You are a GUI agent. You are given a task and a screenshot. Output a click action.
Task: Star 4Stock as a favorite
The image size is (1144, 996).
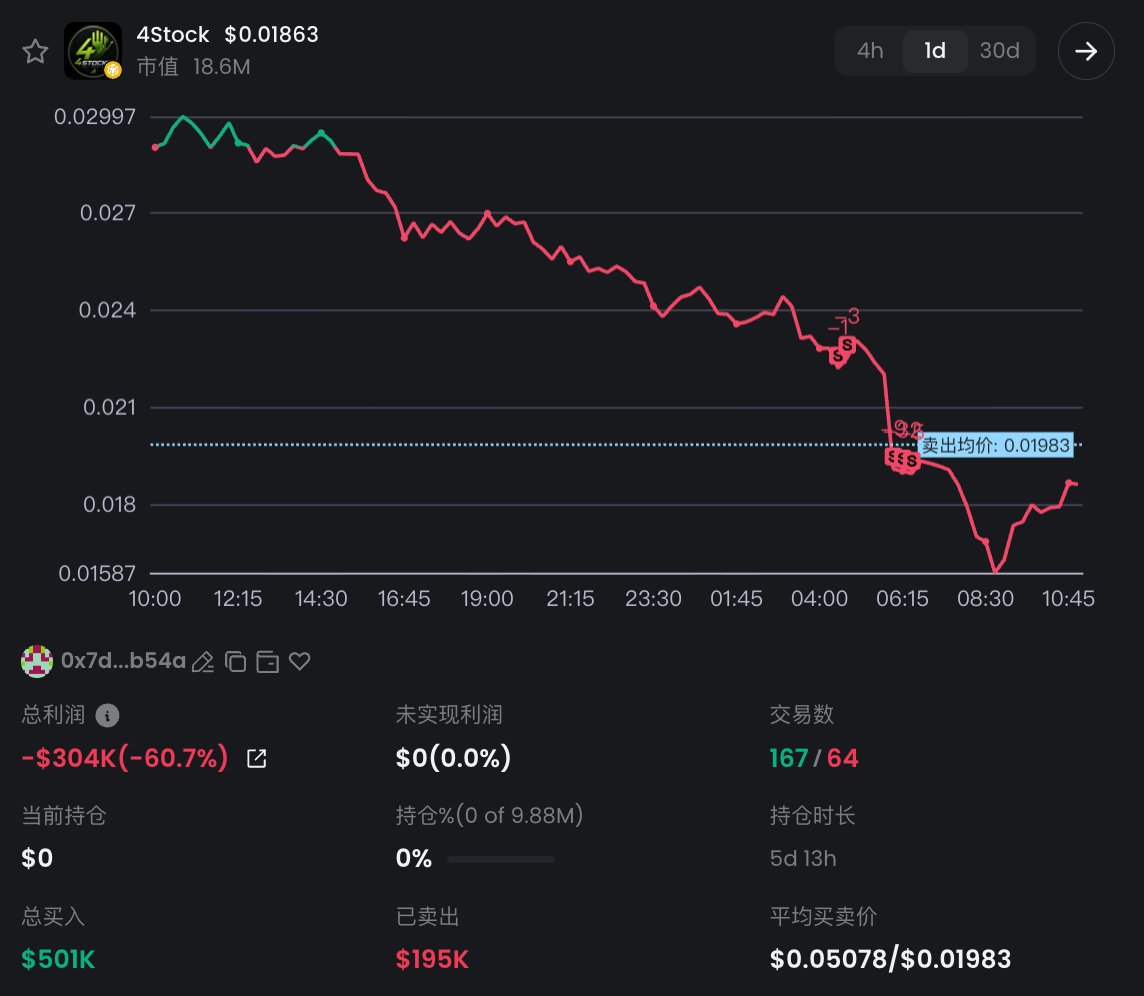[35, 52]
